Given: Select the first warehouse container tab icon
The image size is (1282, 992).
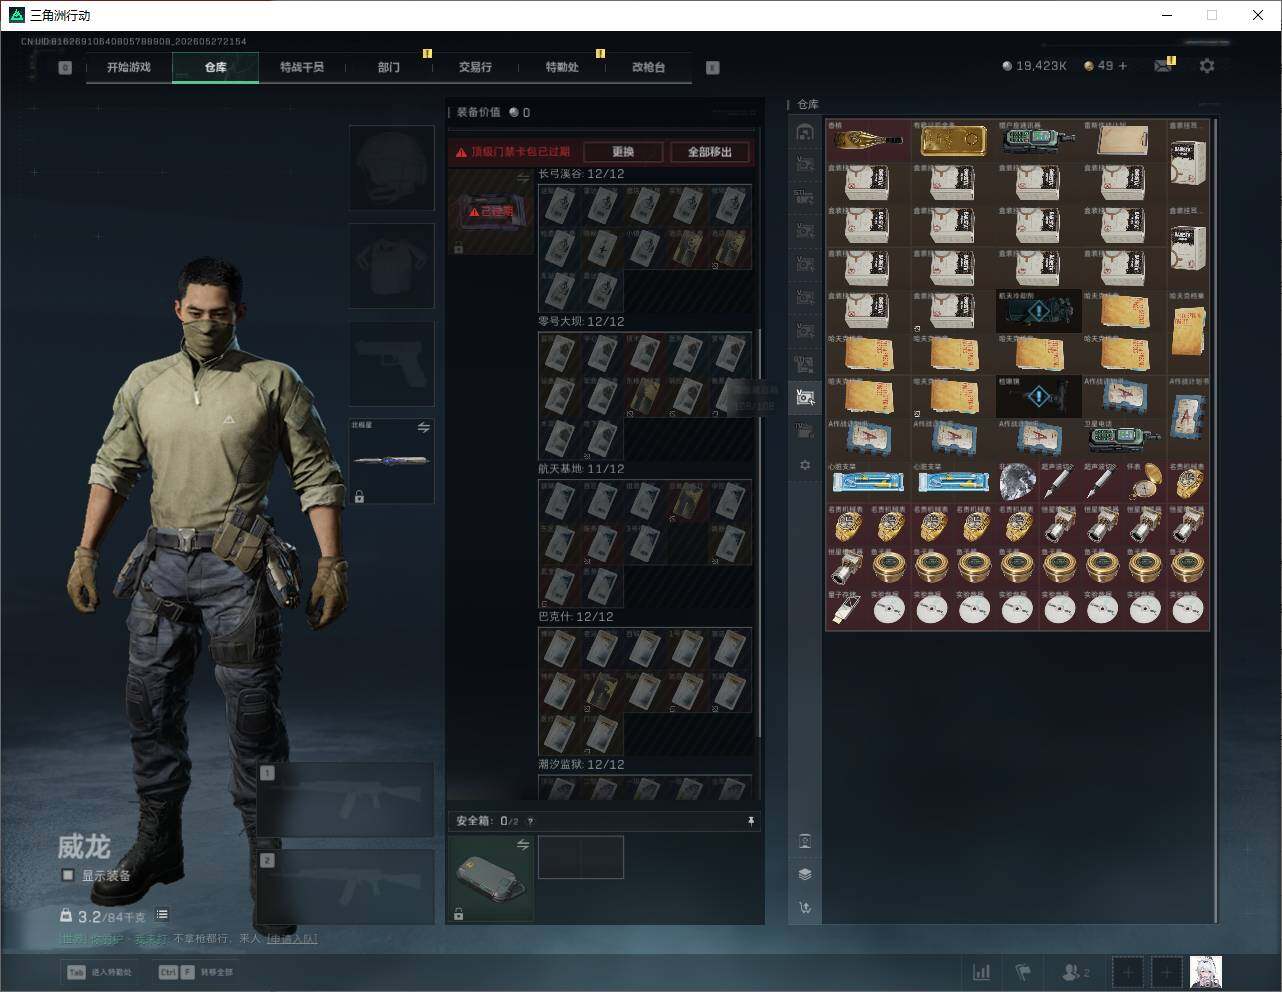Looking at the screenshot, I should pos(805,132).
